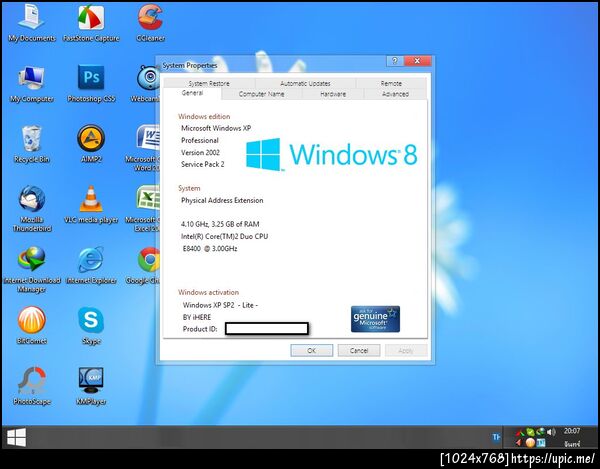Click the 'Version 2002' text
The width and height of the screenshot is (600, 469).
click(x=201, y=153)
